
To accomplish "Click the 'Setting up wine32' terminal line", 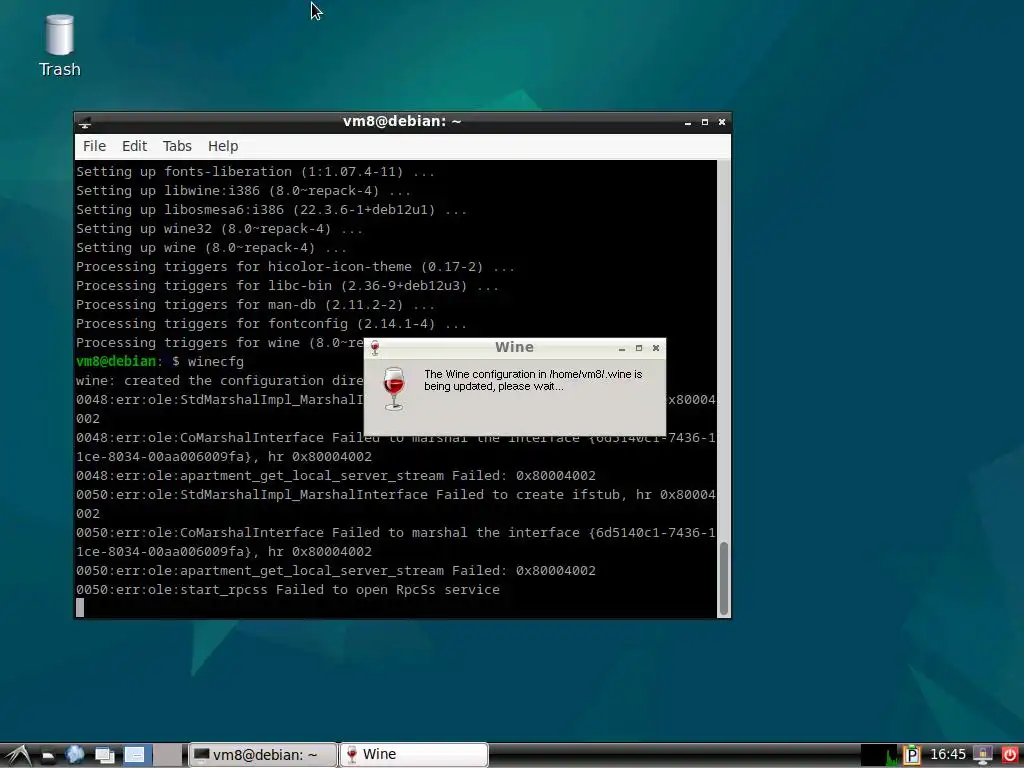I will pyautogui.click(x=219, y=229).
